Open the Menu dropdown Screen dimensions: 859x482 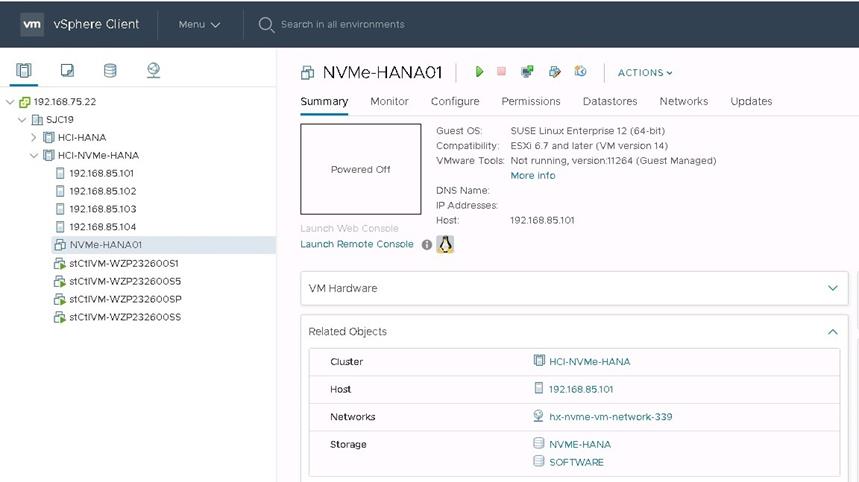(199, 25)
